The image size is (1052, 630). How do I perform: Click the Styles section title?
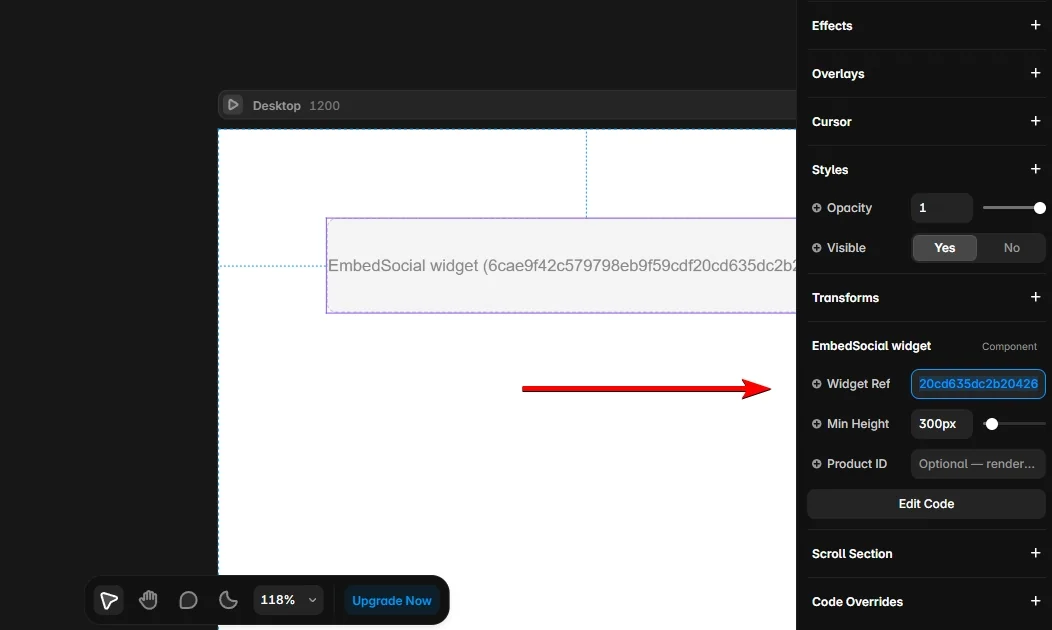[830, 170]
